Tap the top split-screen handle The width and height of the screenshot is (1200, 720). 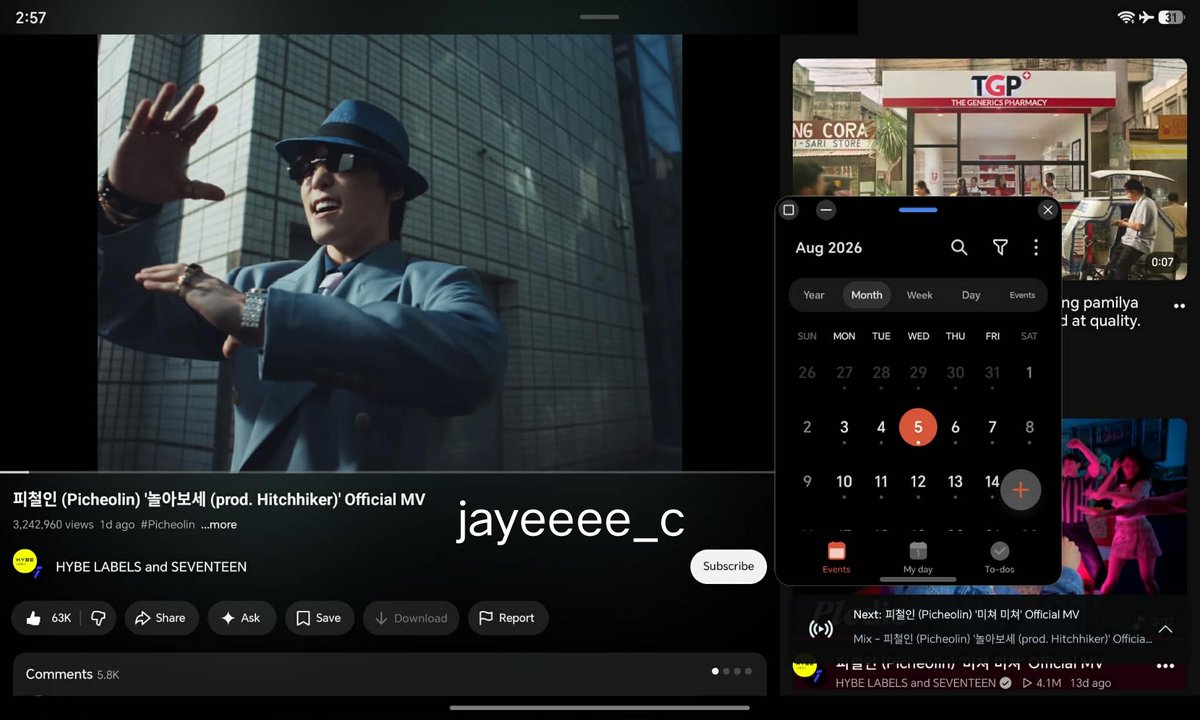(x=599, y=17)
